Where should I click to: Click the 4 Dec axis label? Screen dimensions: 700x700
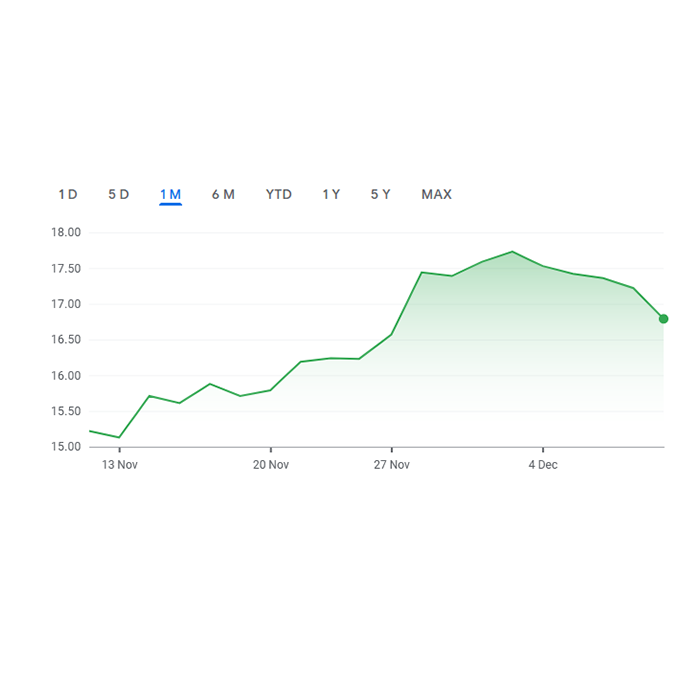point(543,465)
